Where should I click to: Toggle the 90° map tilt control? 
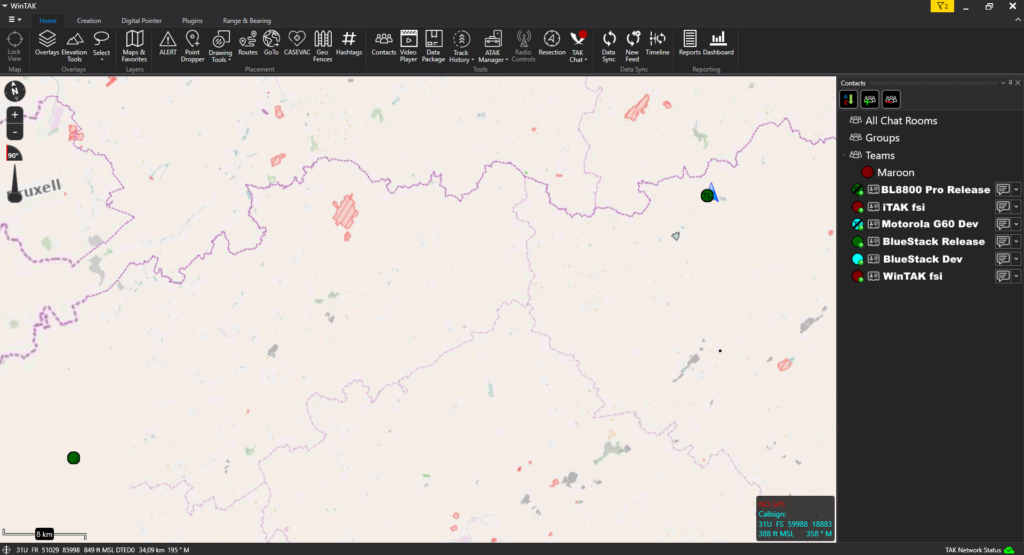14,154
